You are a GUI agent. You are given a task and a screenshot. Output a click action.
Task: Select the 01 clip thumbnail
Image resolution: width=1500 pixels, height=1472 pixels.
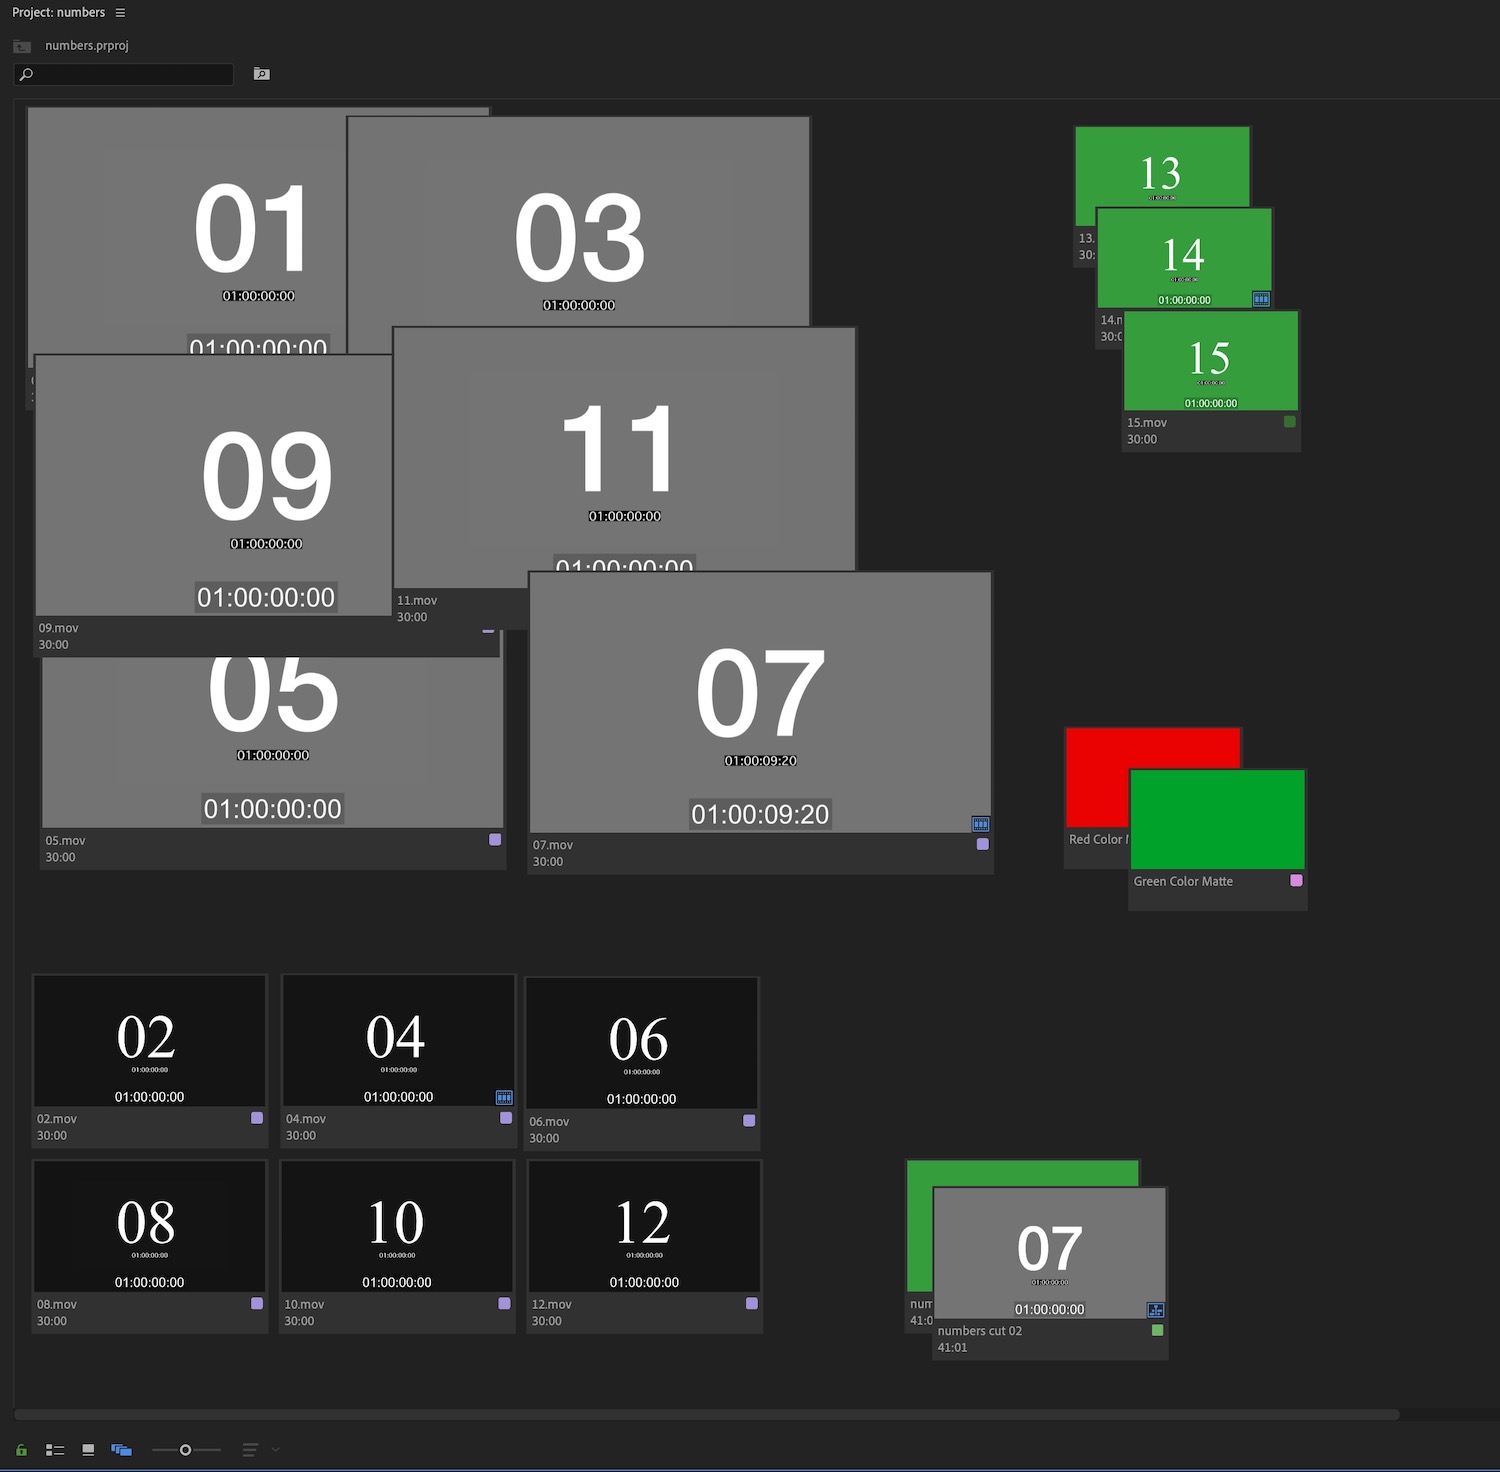coord(187,230)
